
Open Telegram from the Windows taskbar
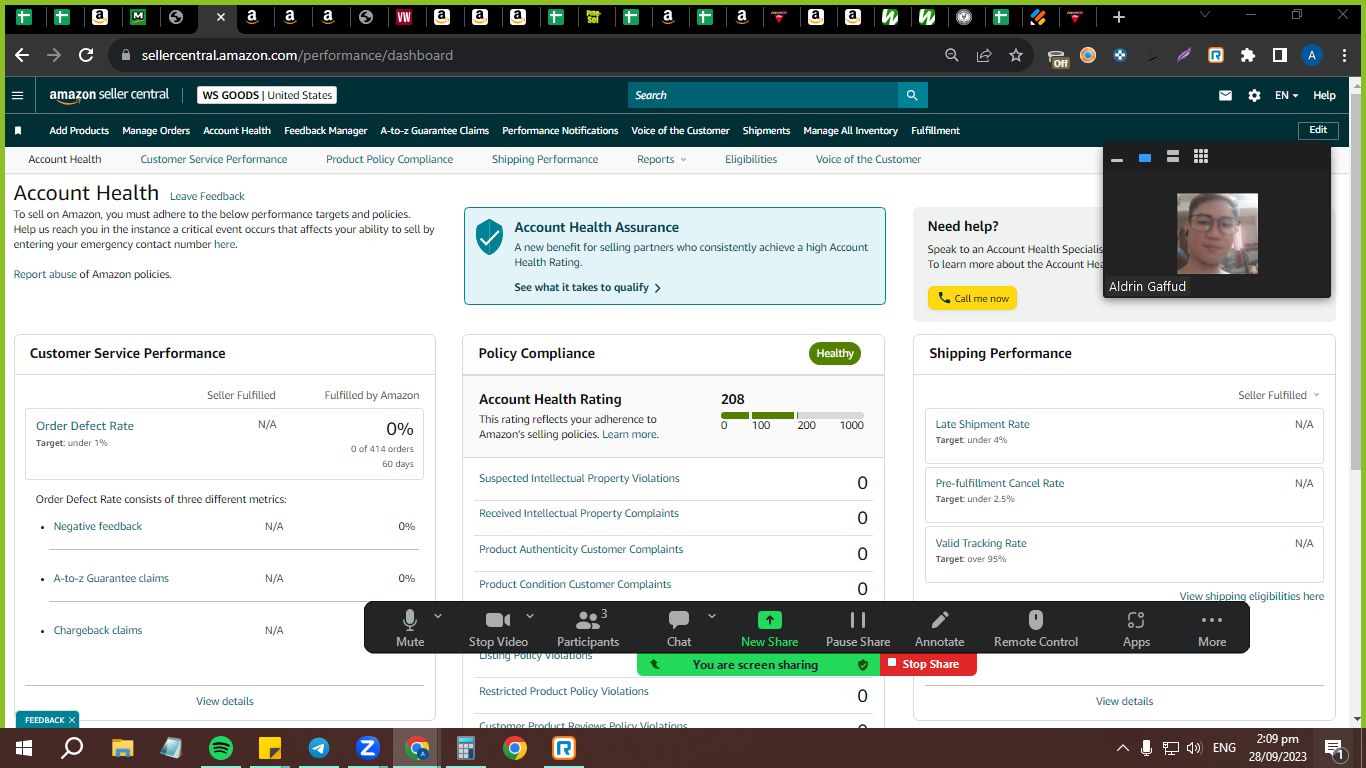coord(319,748)
